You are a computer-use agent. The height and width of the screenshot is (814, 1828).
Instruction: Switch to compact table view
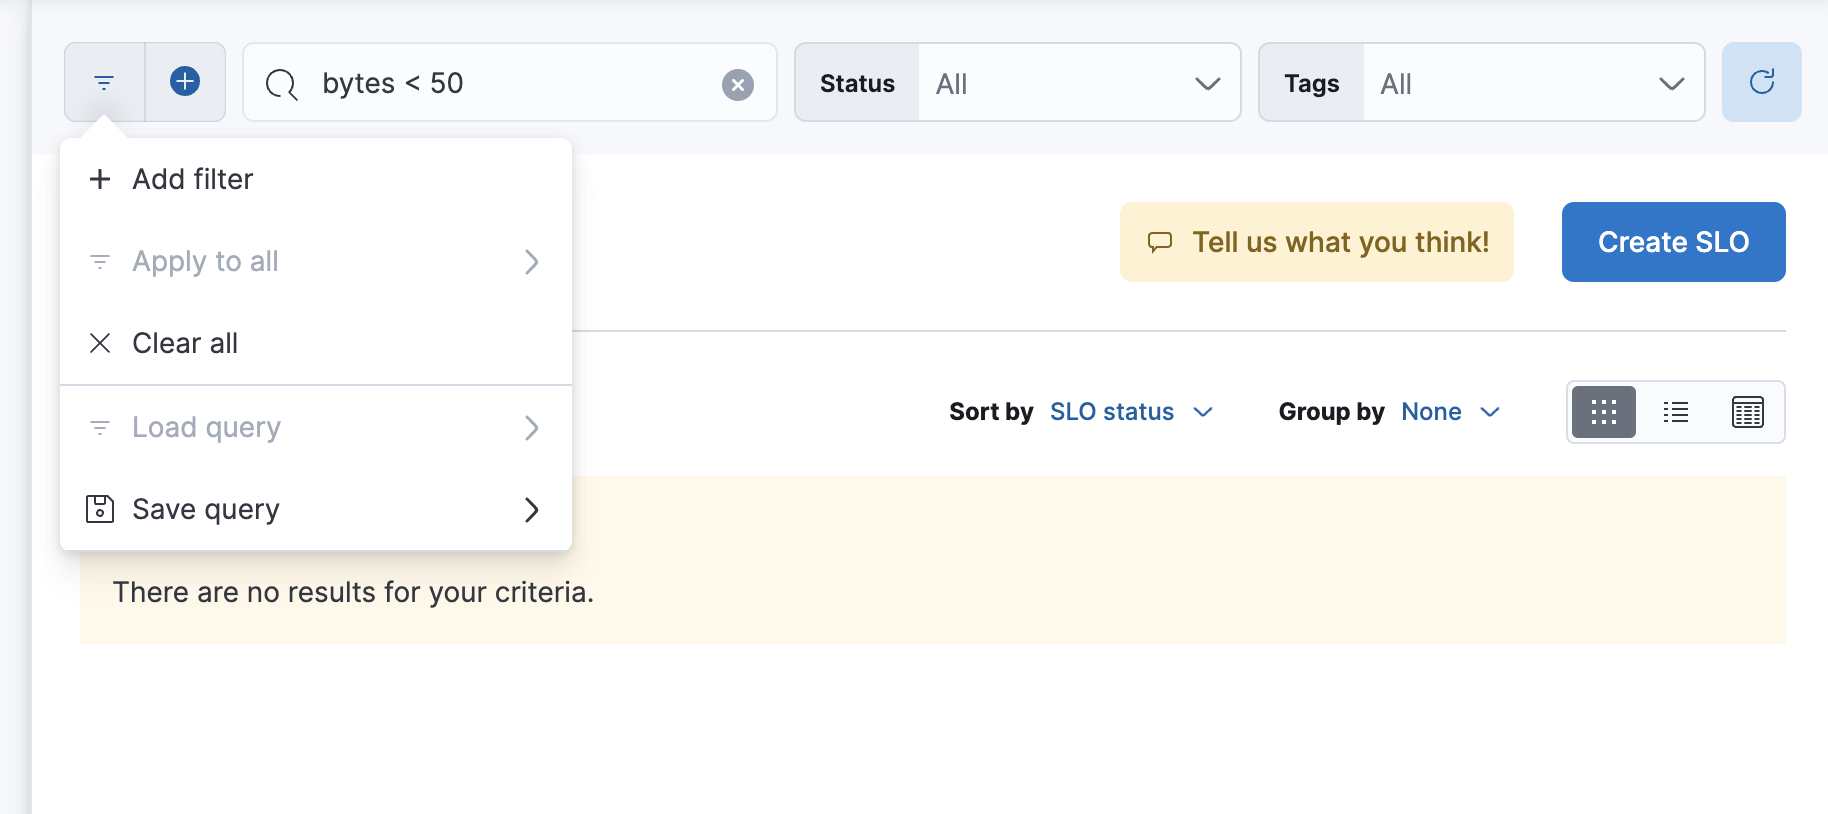click(x=1748, y=412)
